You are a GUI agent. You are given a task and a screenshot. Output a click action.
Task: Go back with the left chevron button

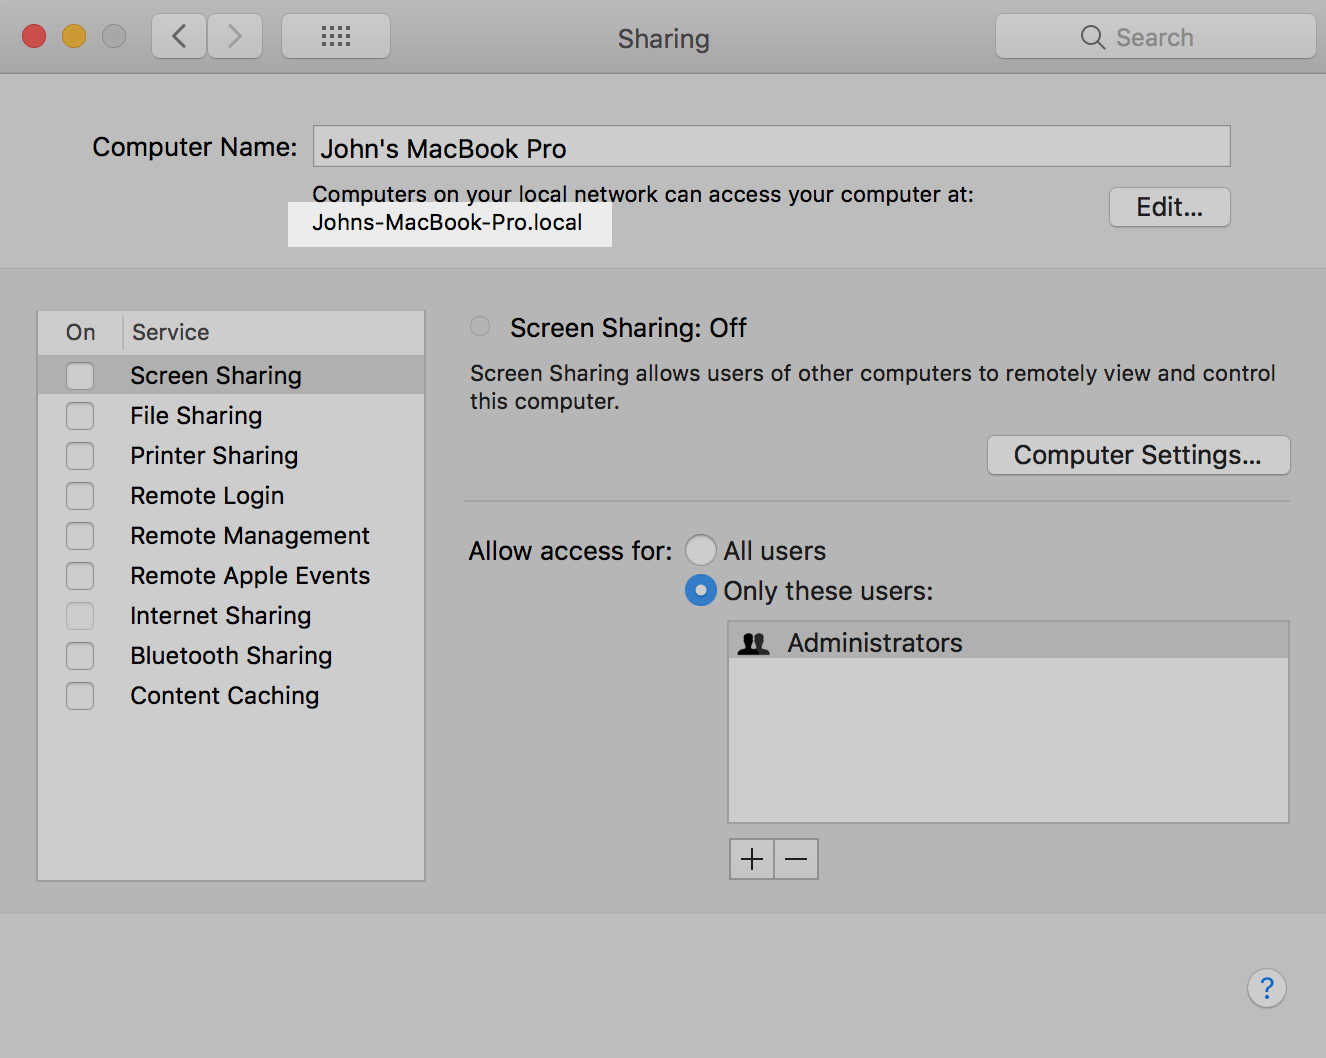tap(179, 37)
